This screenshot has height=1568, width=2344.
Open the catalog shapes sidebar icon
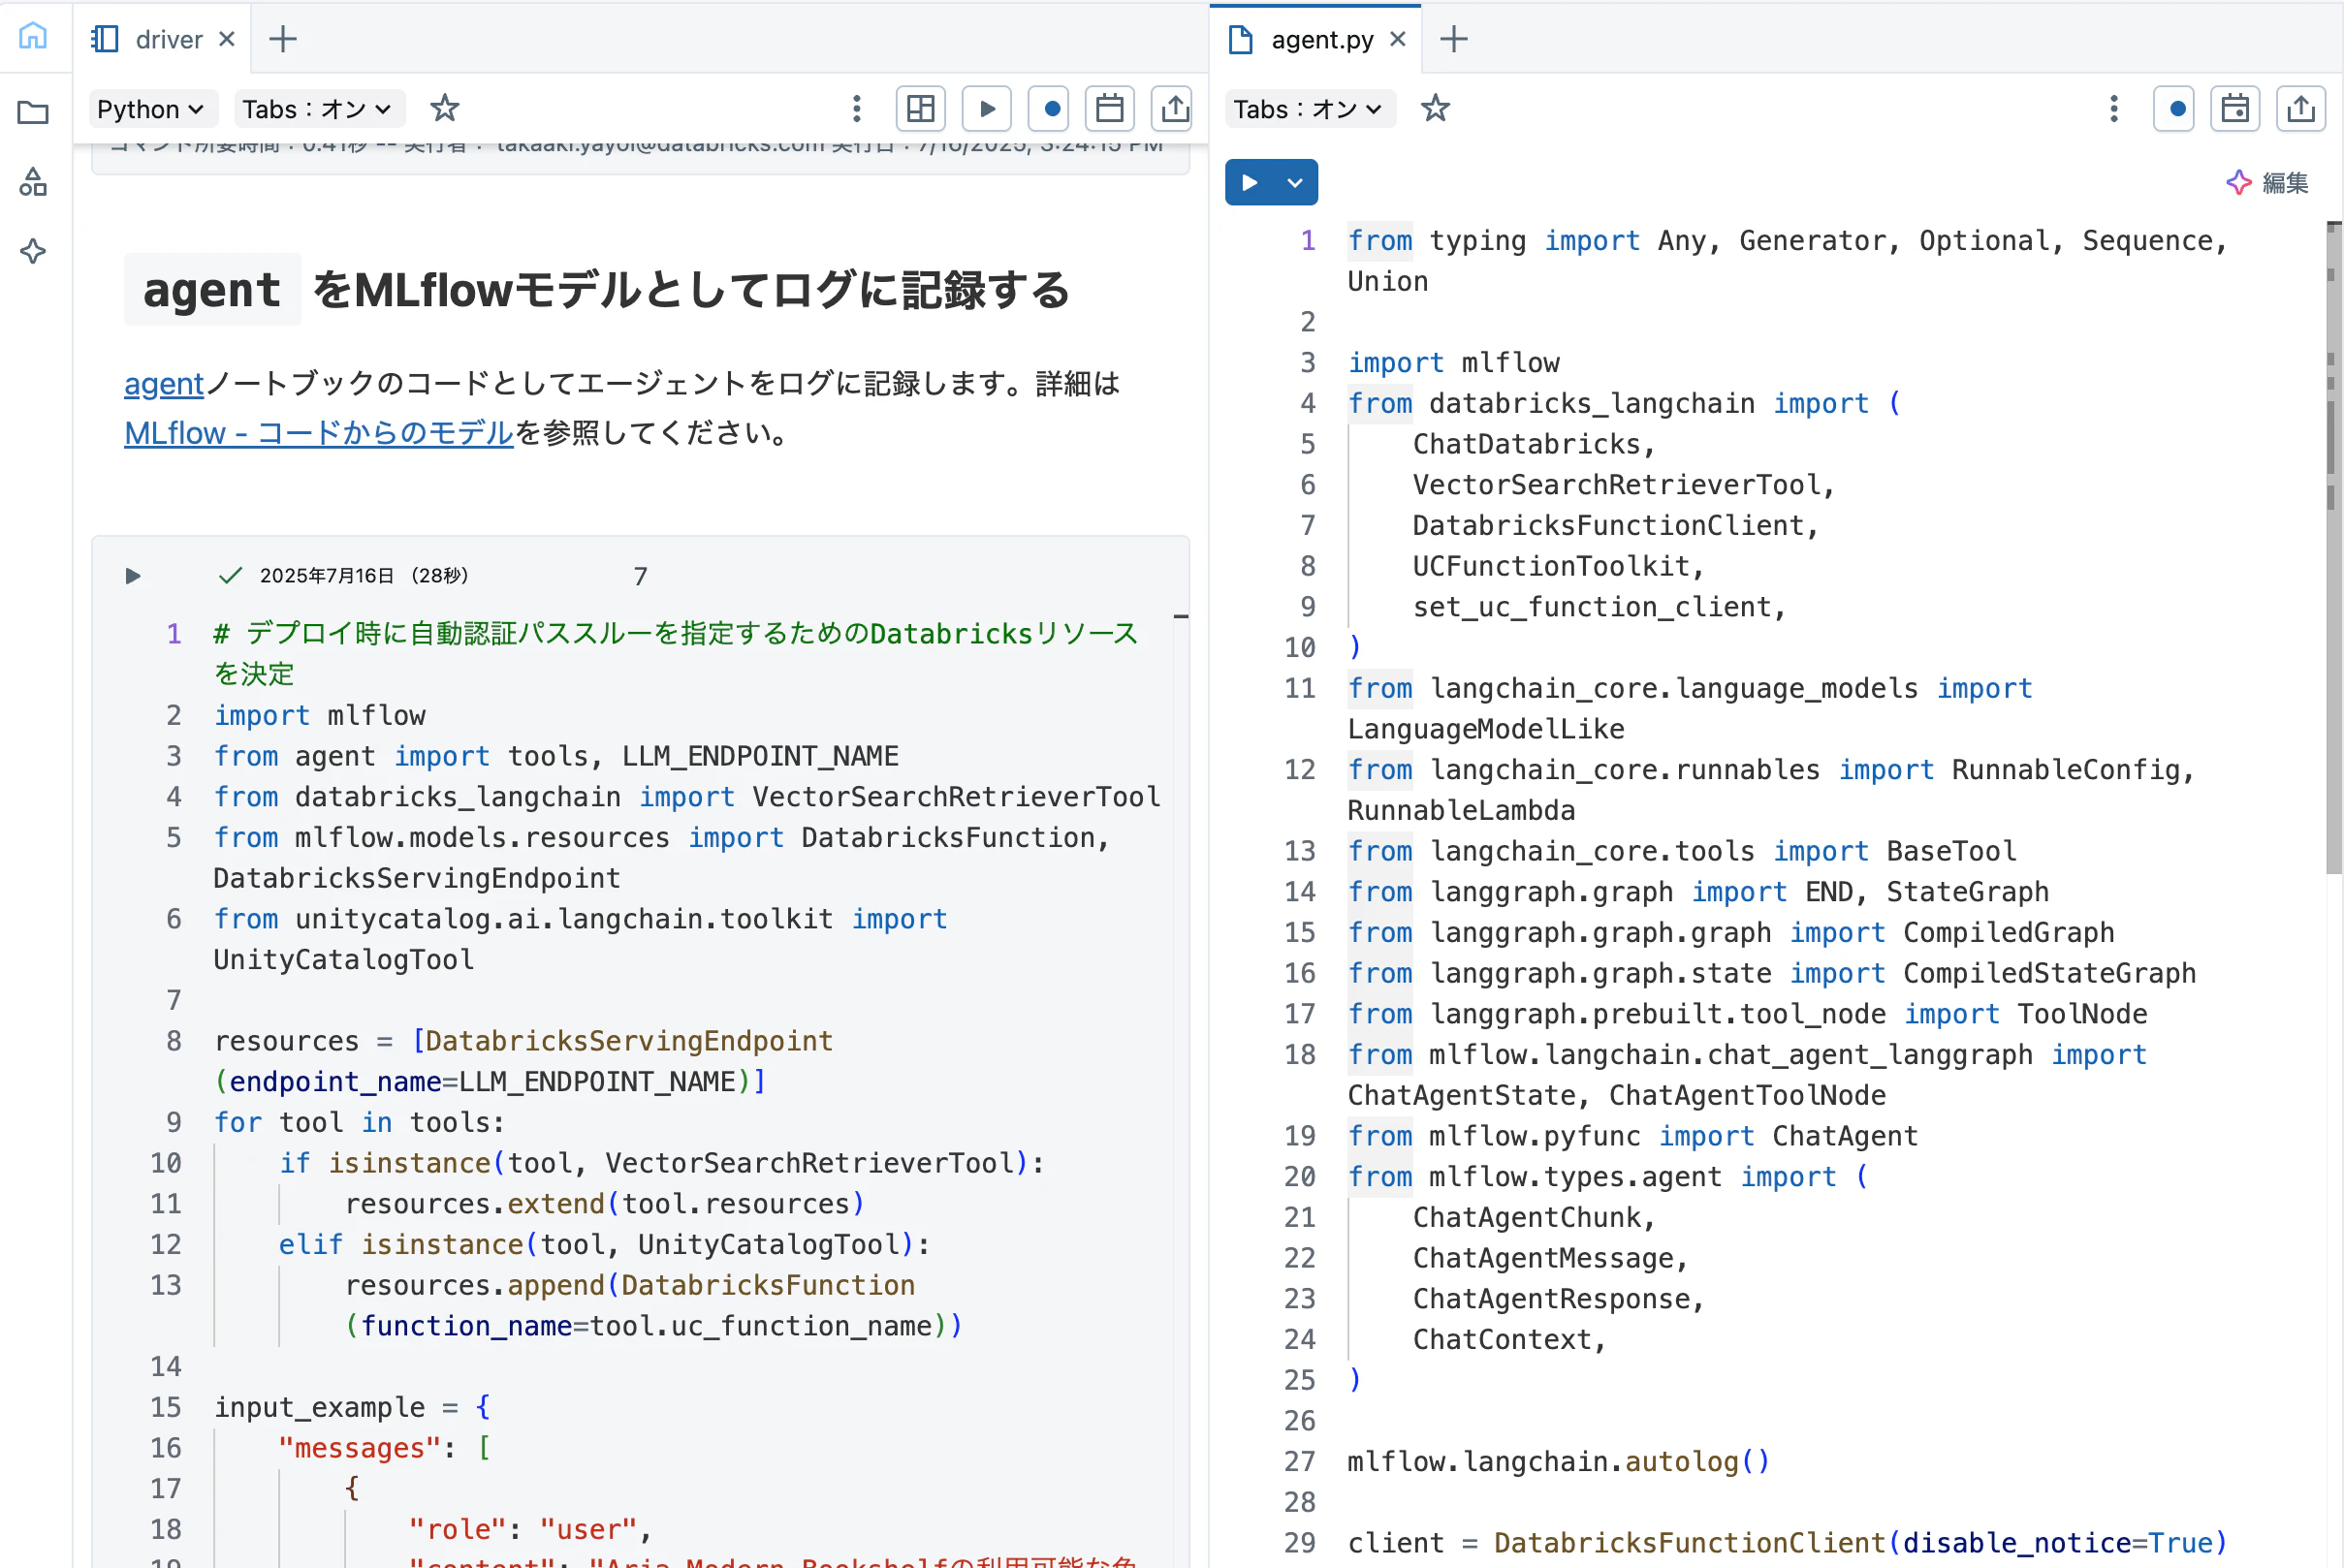click(x=33, y=182)
